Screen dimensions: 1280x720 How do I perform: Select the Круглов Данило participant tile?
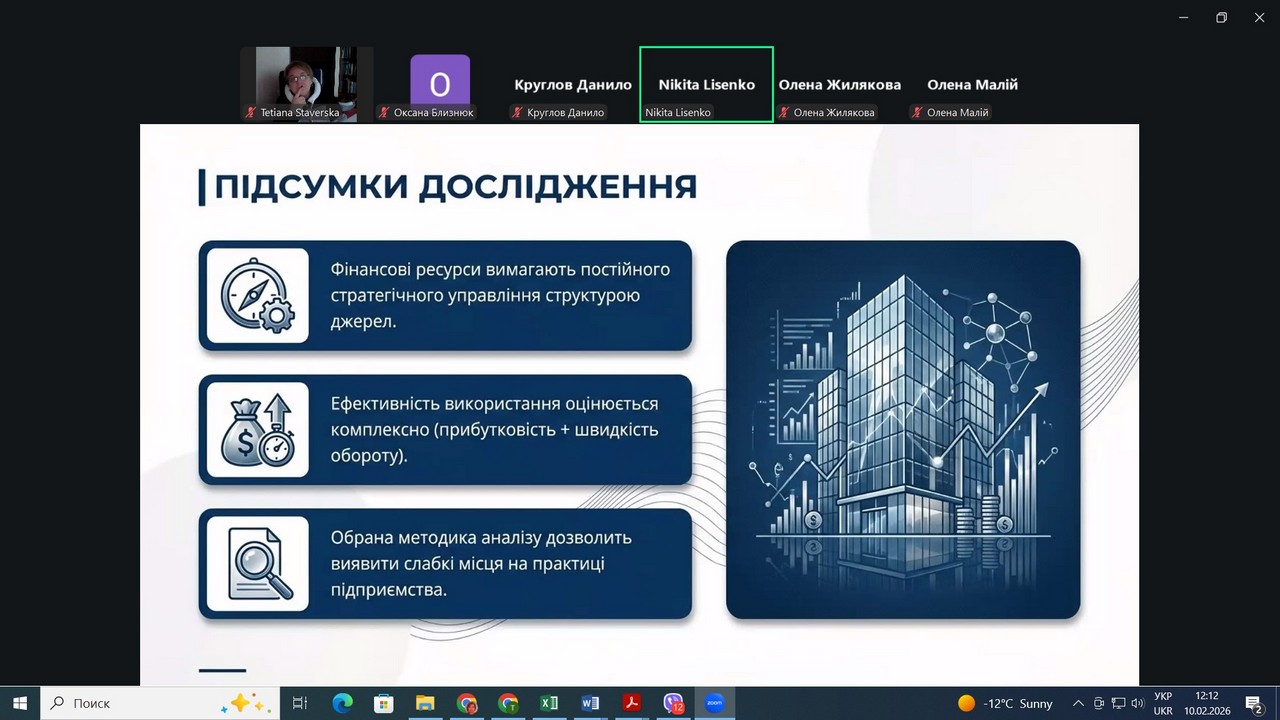tap(573, 85)
